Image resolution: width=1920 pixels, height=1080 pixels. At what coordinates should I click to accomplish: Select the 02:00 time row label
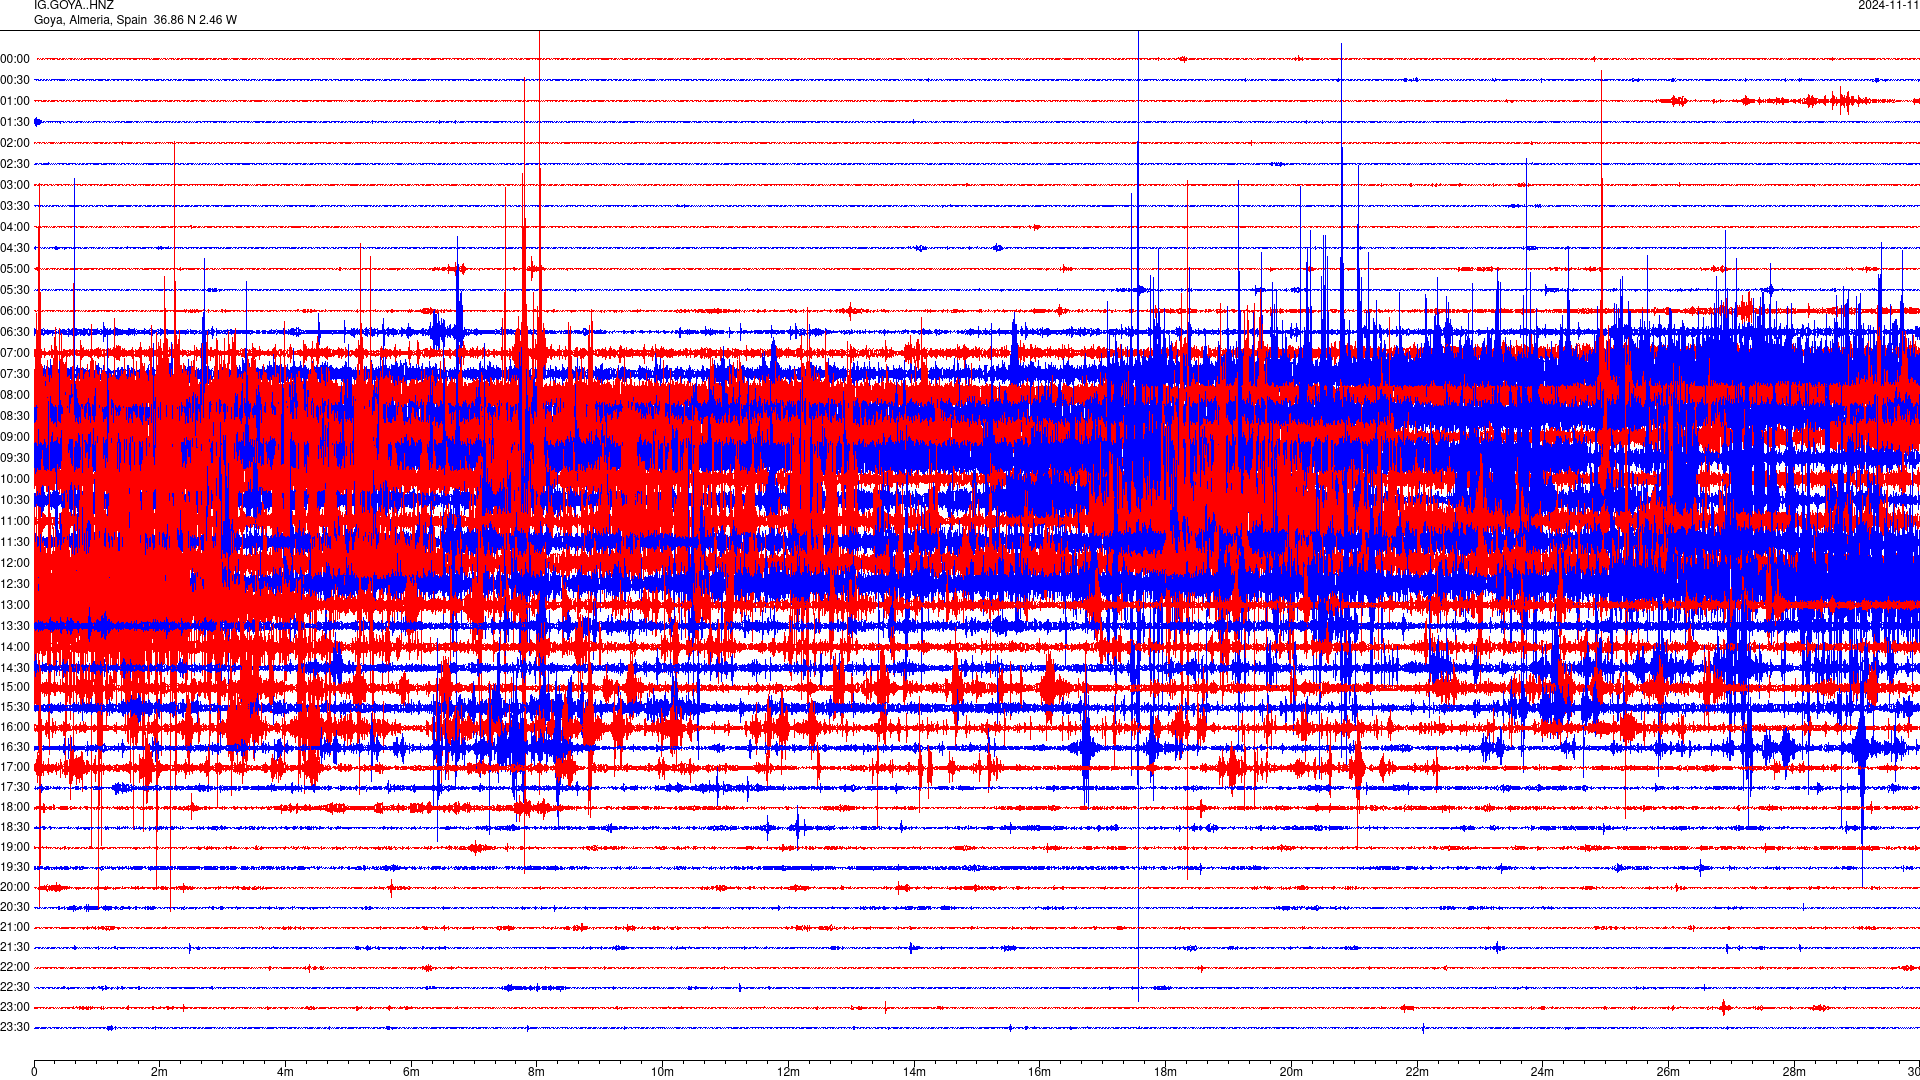(x=15, y=143)
